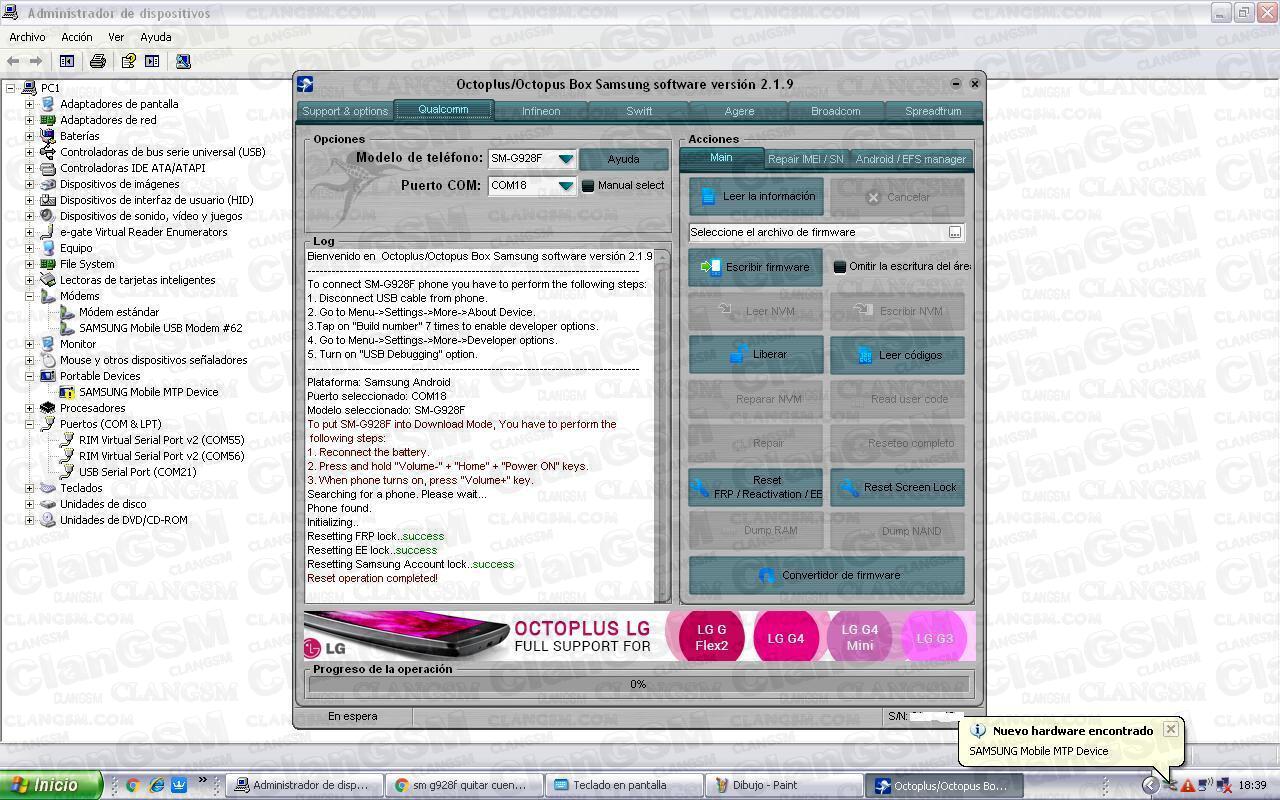Click Chrome icon in quick launch
The height and width of the screenshot is (800, 1280).
tap(132, 785)
